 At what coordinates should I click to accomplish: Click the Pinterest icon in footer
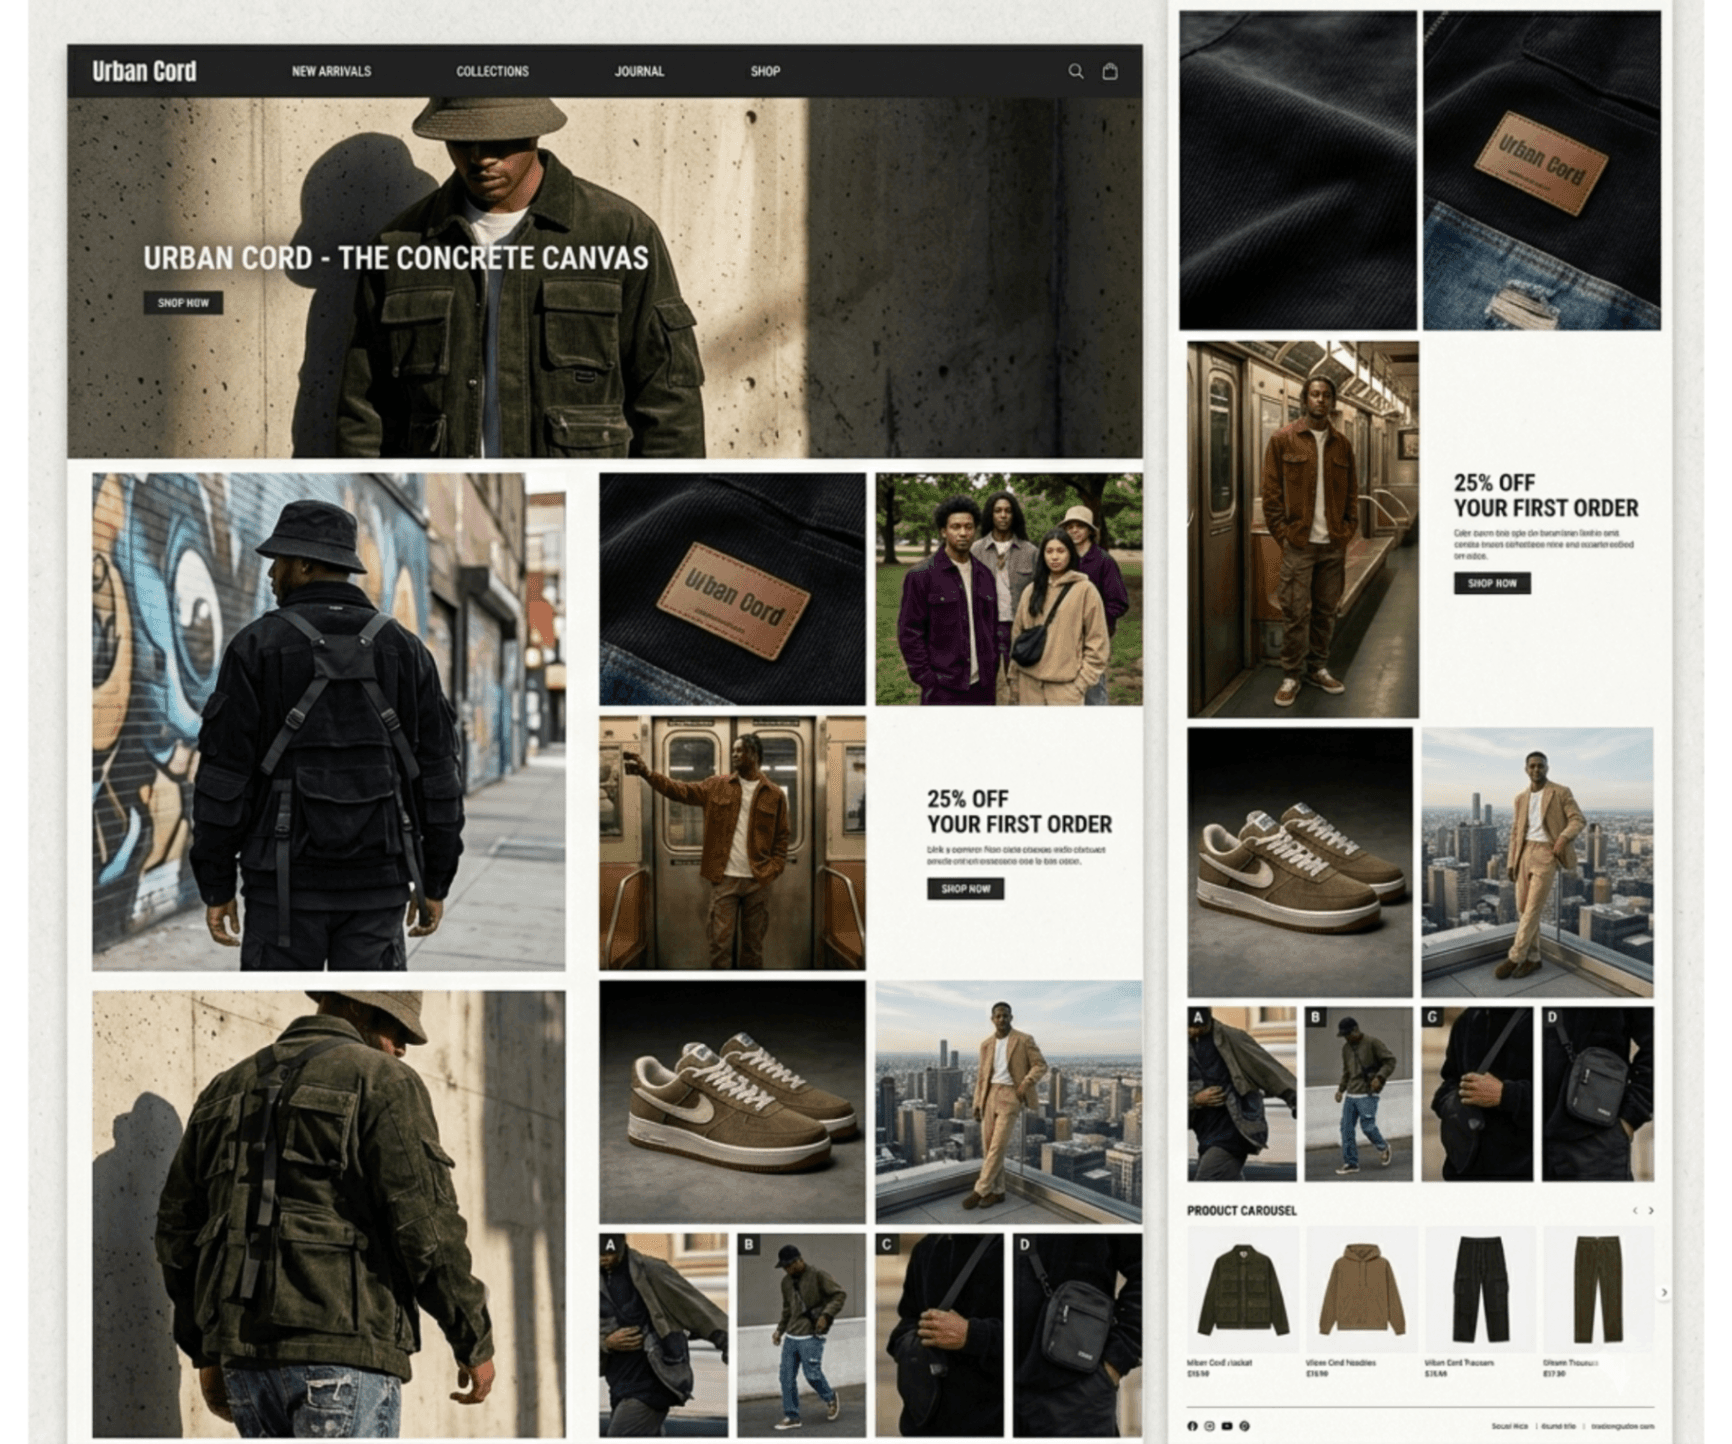pos(1244,1426)
